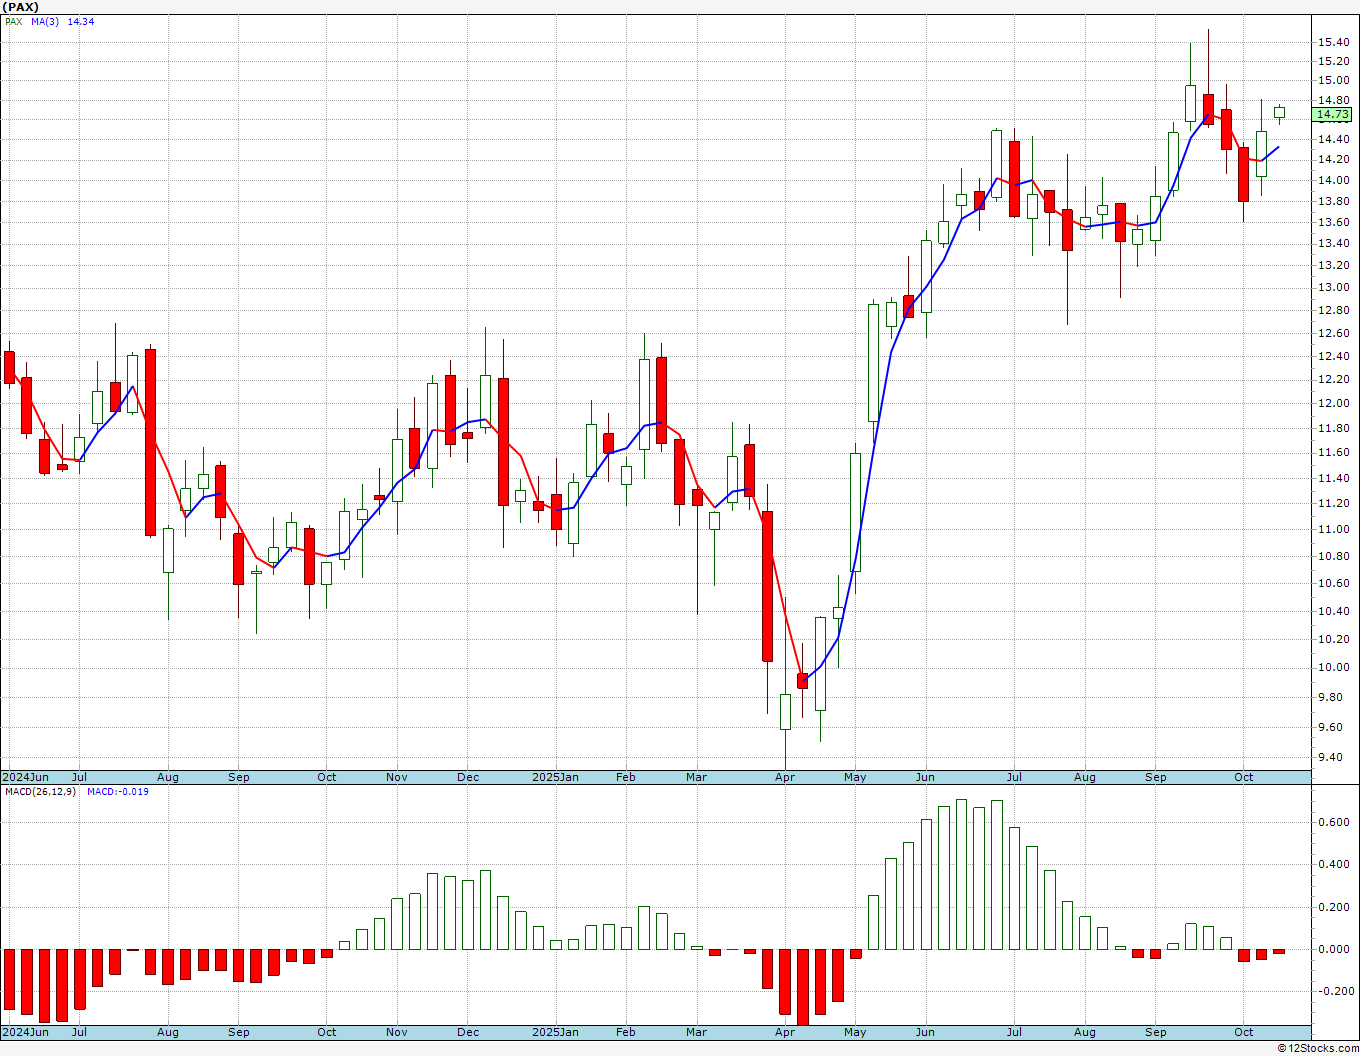This screenshot has width=1360, height=1056.
Task: Select Dec on the price chart time axis
Action: click(467, 777)
